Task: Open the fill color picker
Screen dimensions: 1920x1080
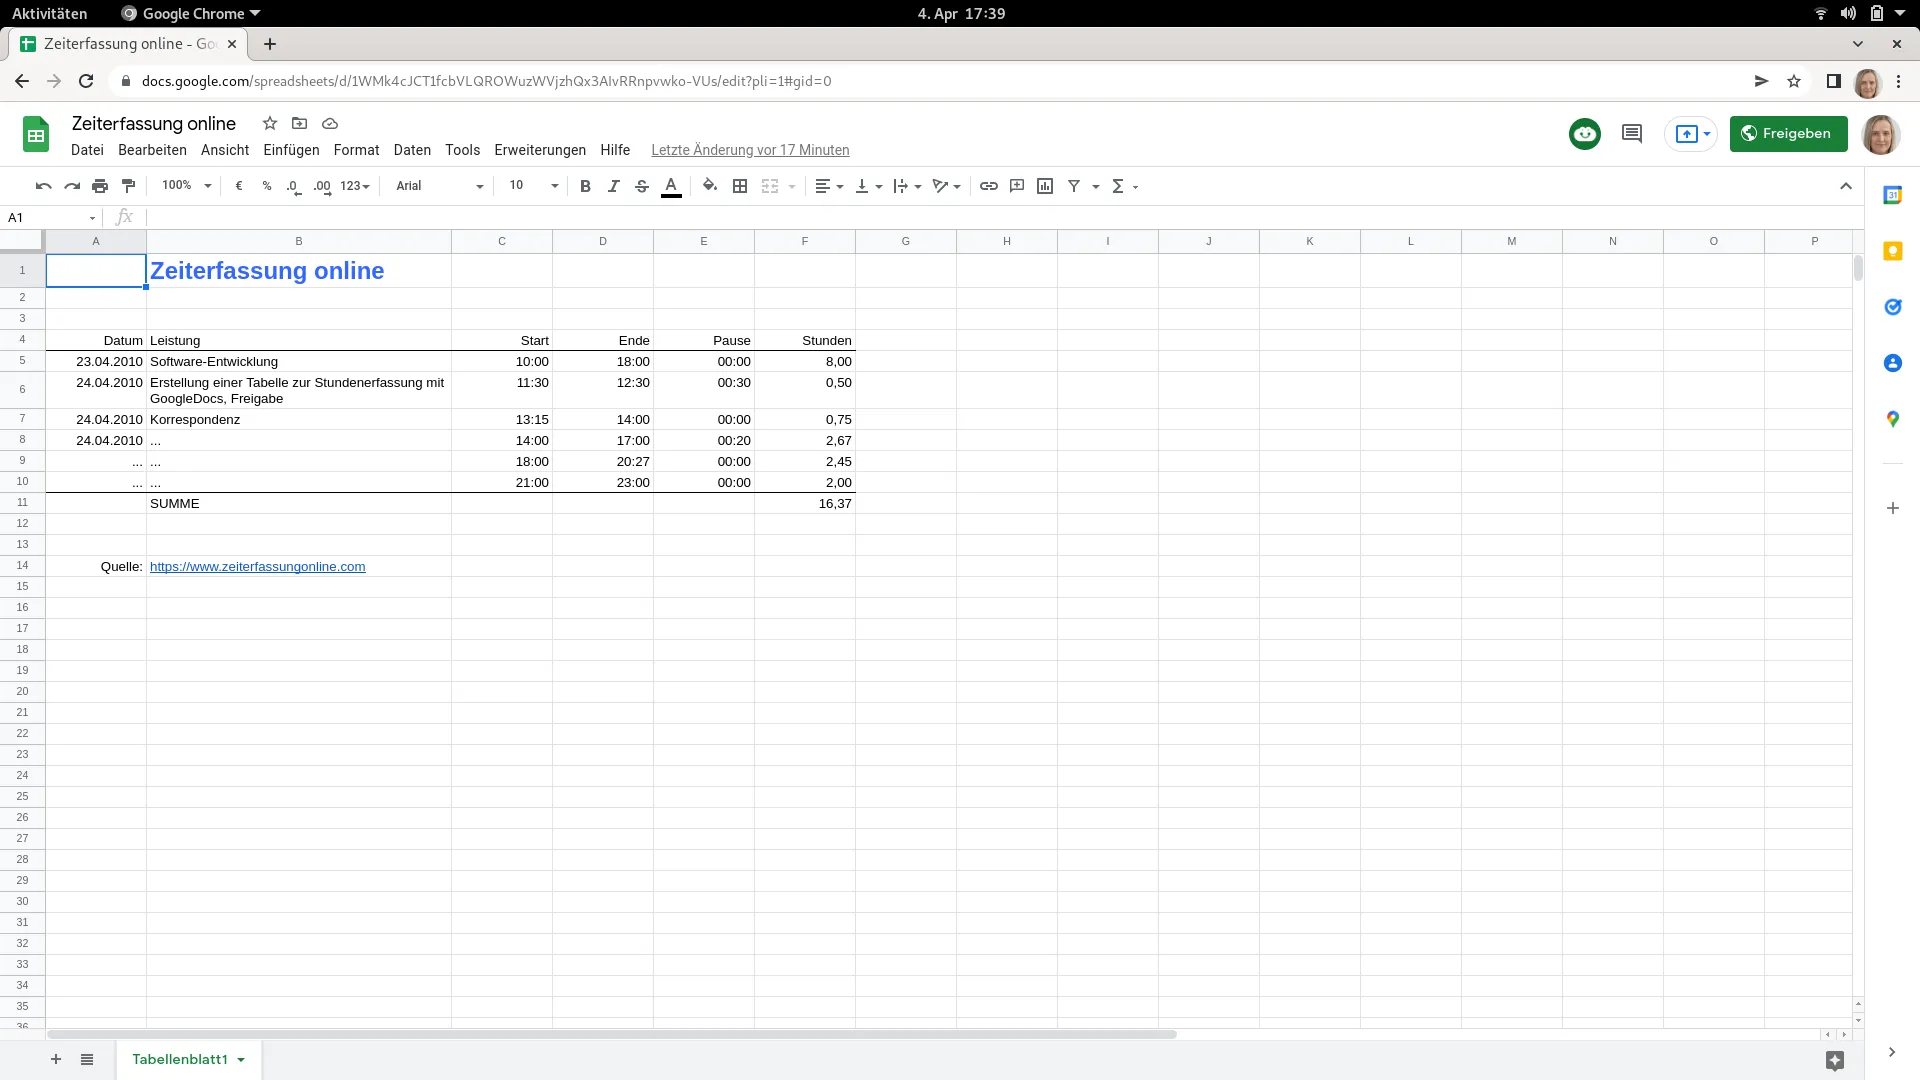Action: click(x=709, y=186)
